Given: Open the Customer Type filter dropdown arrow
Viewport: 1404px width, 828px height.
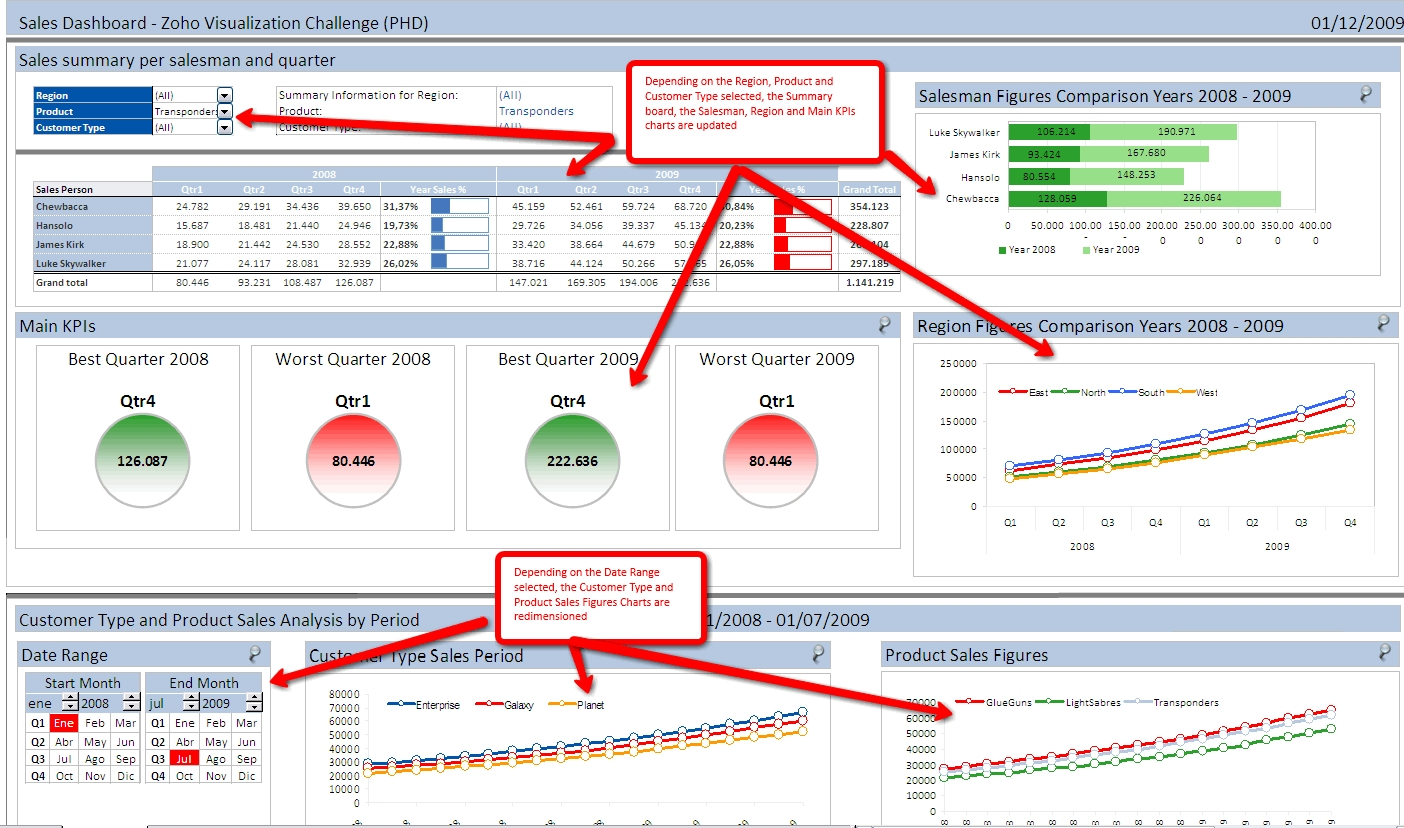Looking at the screenshot, I should [x=225, y=127].
